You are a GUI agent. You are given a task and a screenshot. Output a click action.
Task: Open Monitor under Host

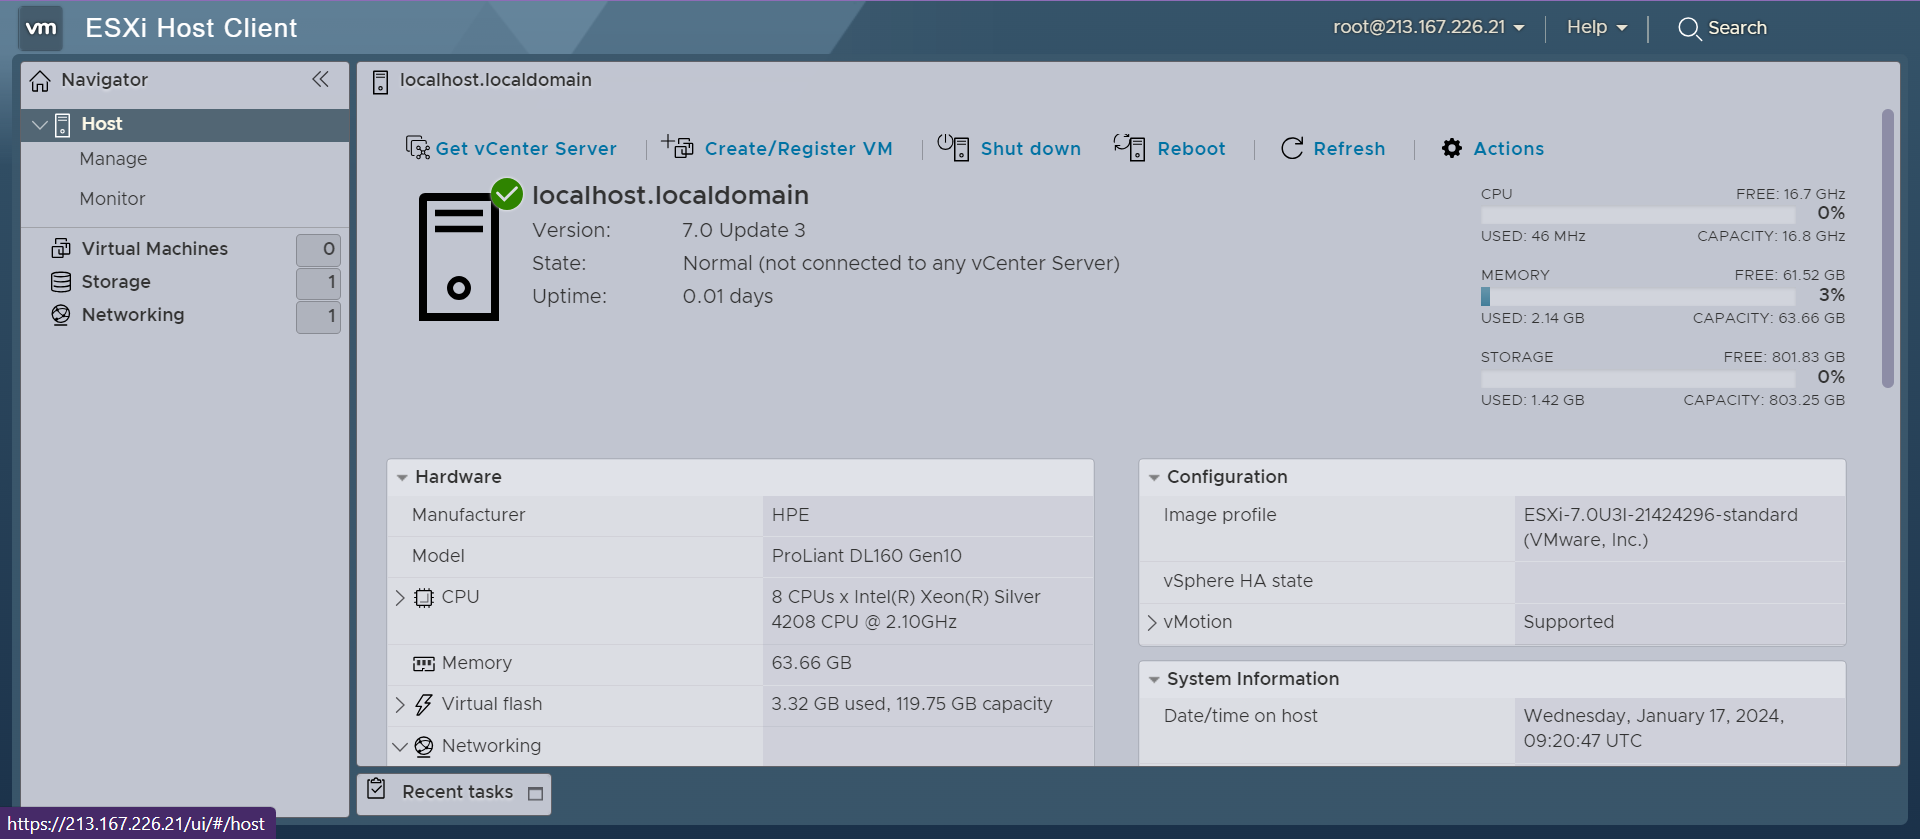[112, 199]
